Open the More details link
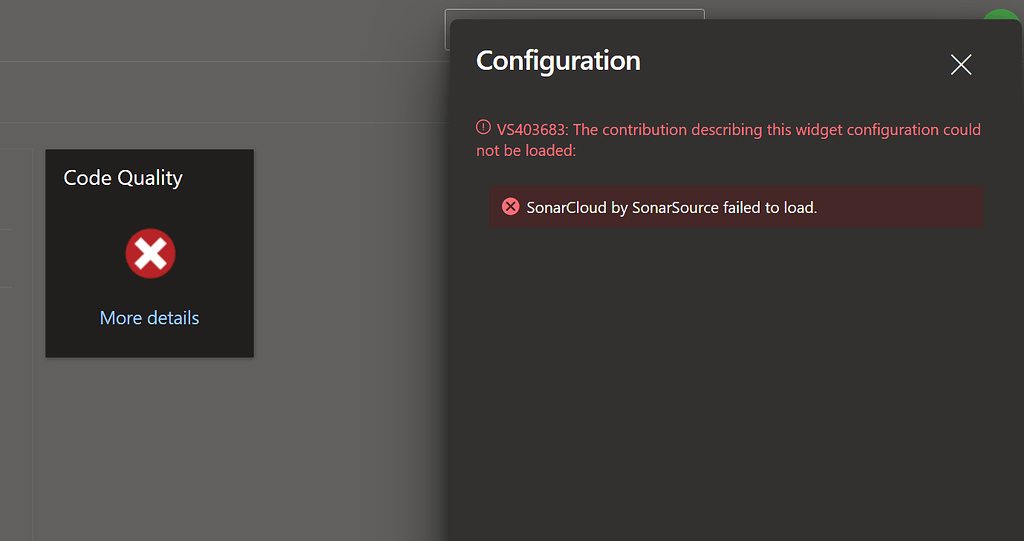Screen dimensions: 1024x541 coord(150,318)
